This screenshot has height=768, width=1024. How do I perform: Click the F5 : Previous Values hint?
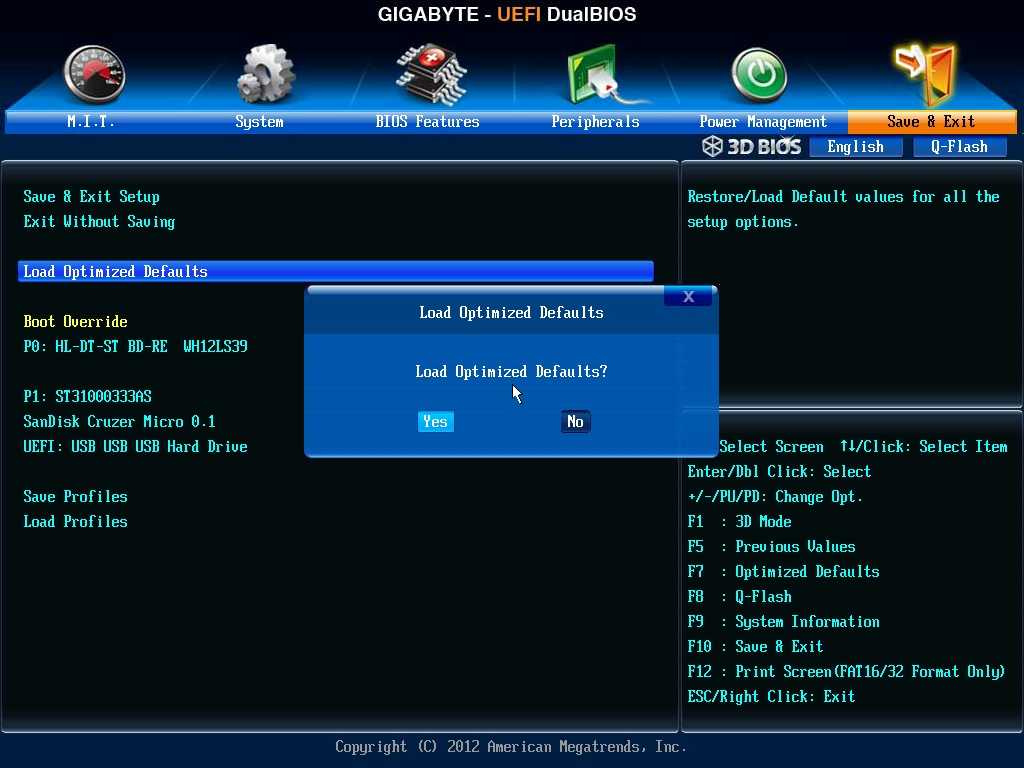click(x=771, y=547)
